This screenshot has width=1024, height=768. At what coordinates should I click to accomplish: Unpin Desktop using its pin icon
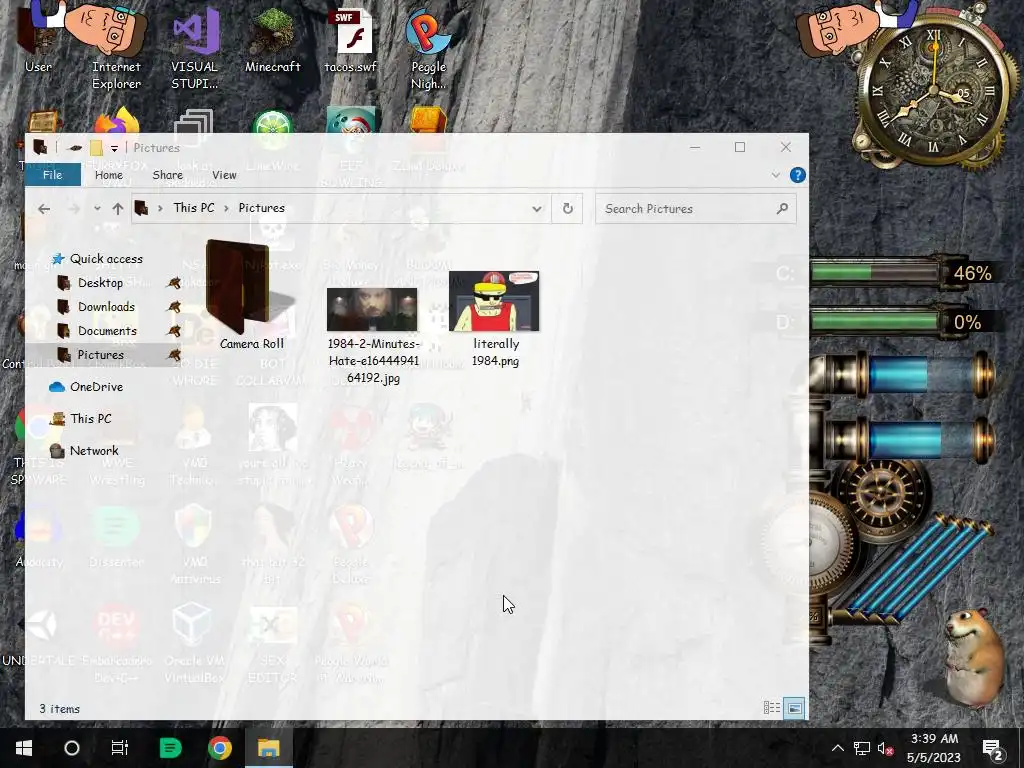coord(174,283)
